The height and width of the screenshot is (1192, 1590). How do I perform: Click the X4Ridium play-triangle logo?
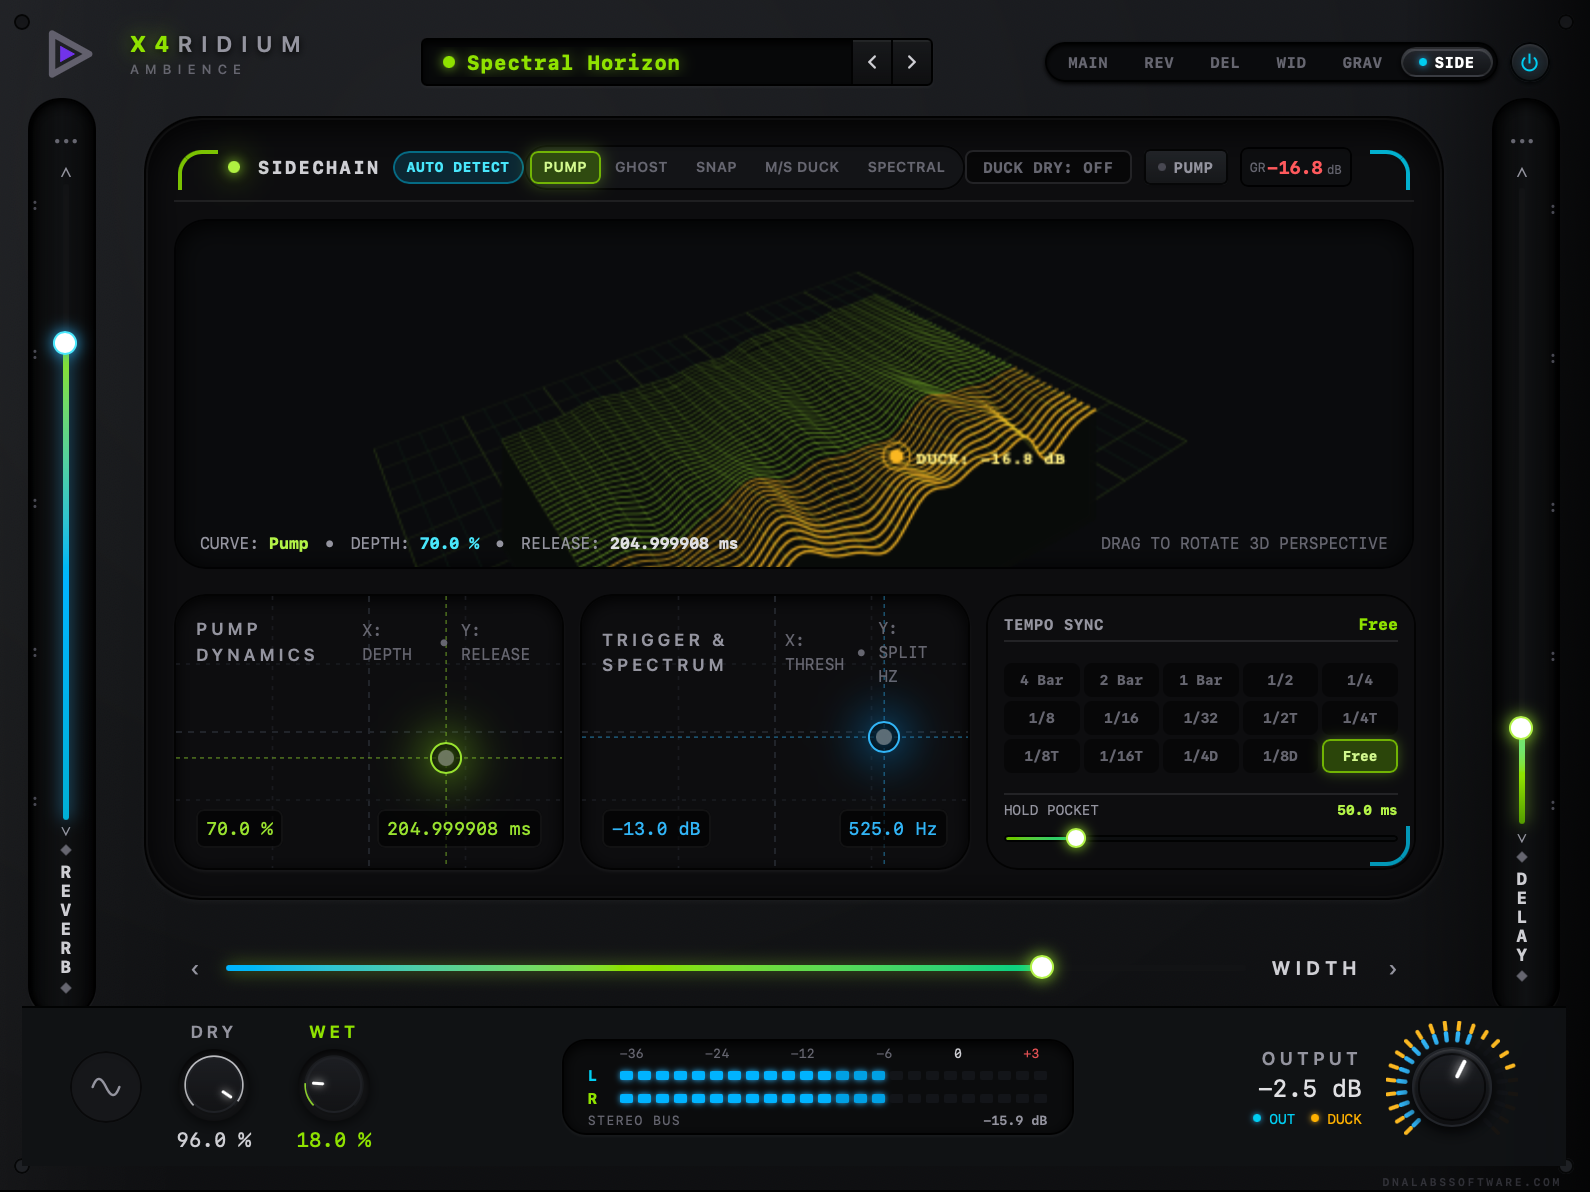[x=69, y=54]
